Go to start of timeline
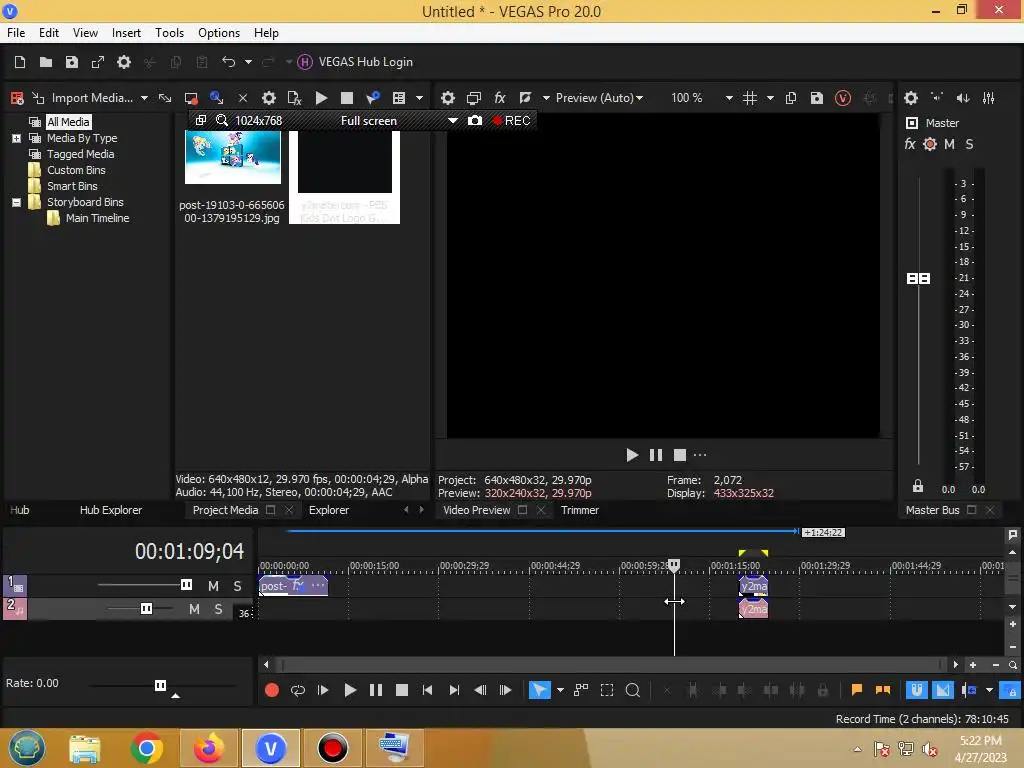 click(428, 690)
